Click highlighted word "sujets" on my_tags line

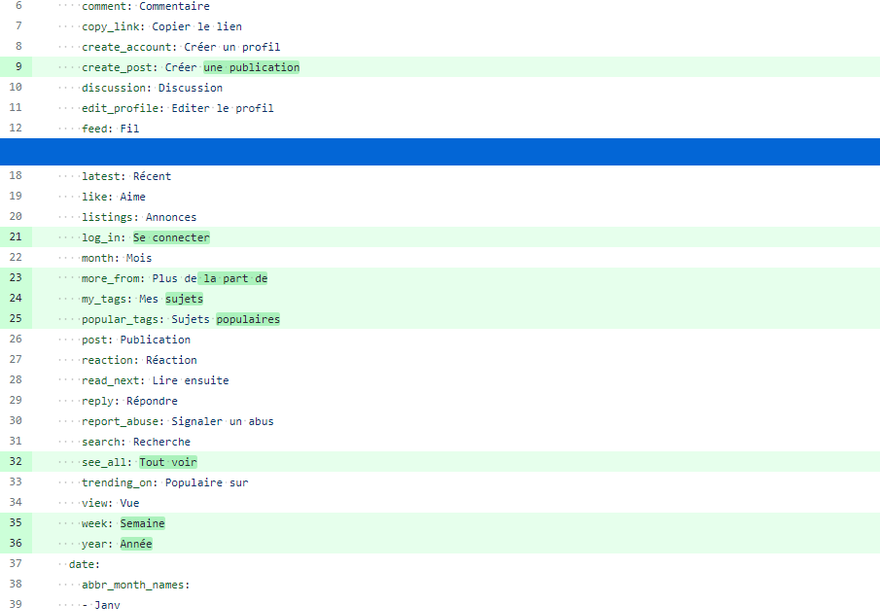(x=184, y=299)
